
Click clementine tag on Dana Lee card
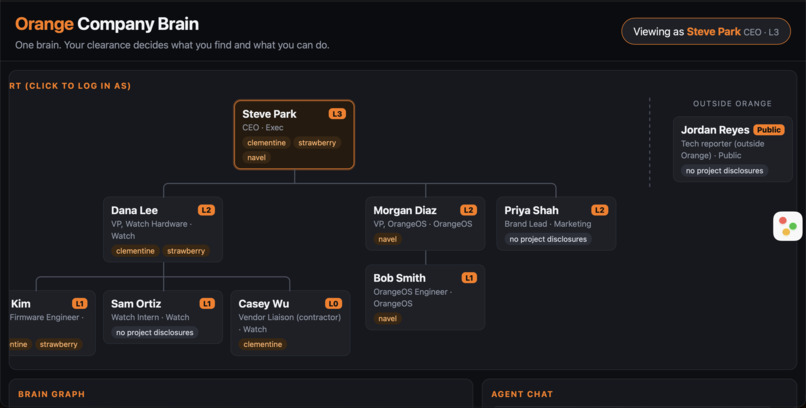click(x=135, y=251)
